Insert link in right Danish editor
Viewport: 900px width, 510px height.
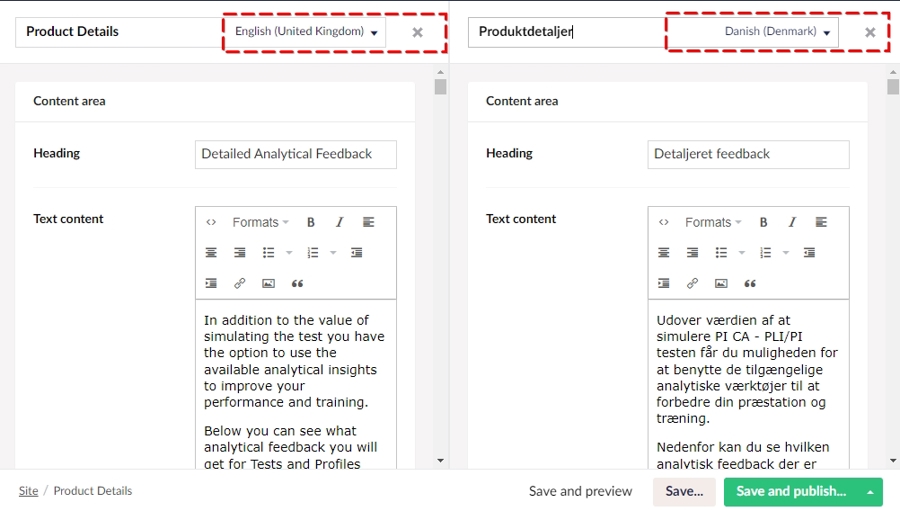[x=693, y=283]
